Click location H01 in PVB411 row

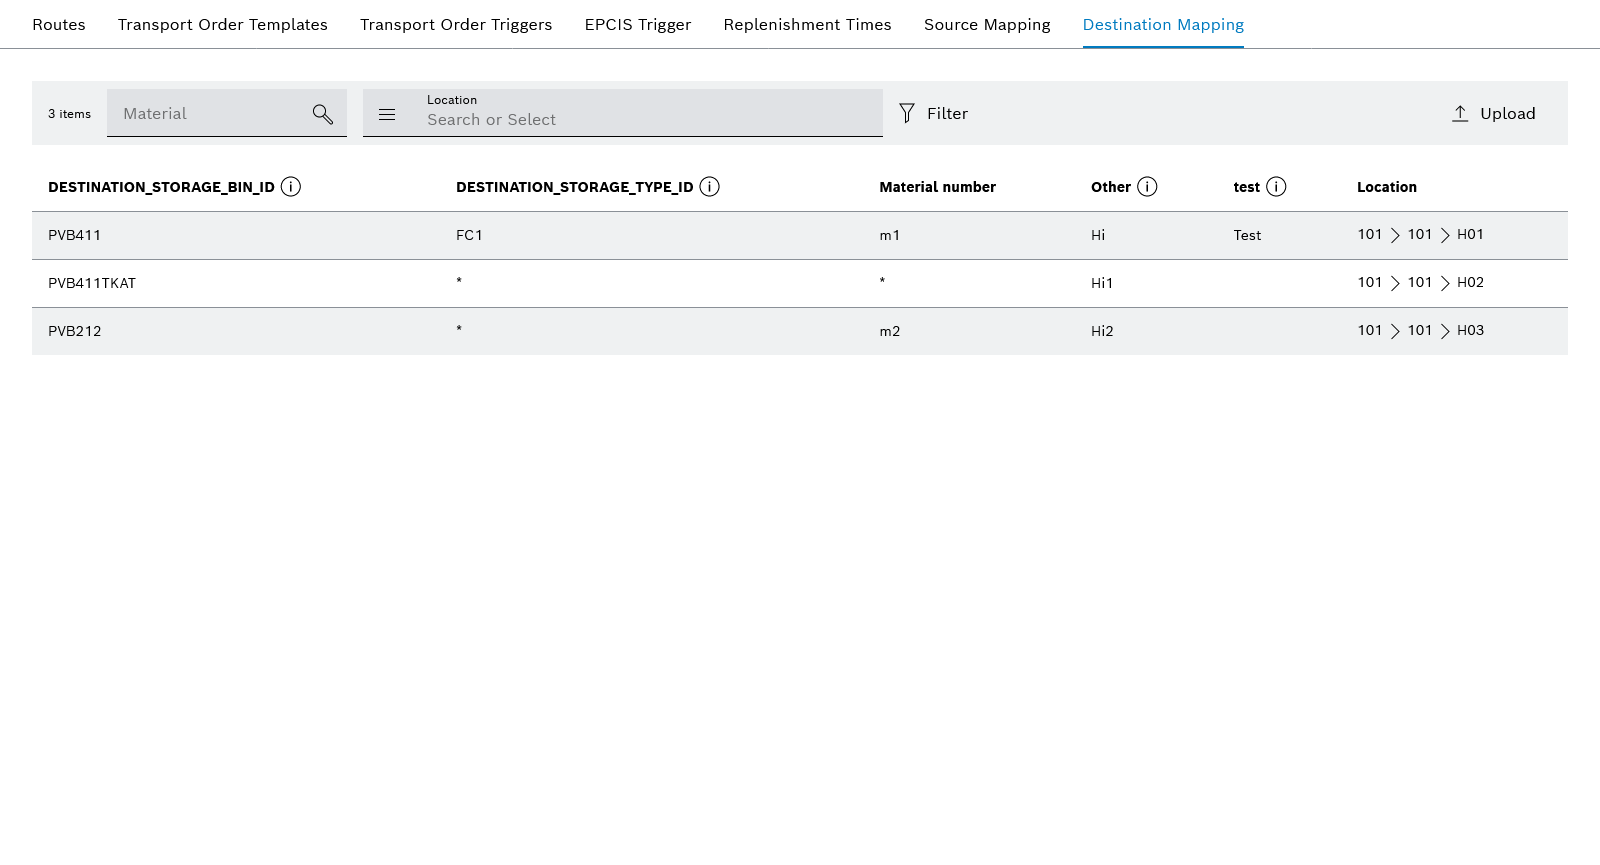[x=1470, y=234]
